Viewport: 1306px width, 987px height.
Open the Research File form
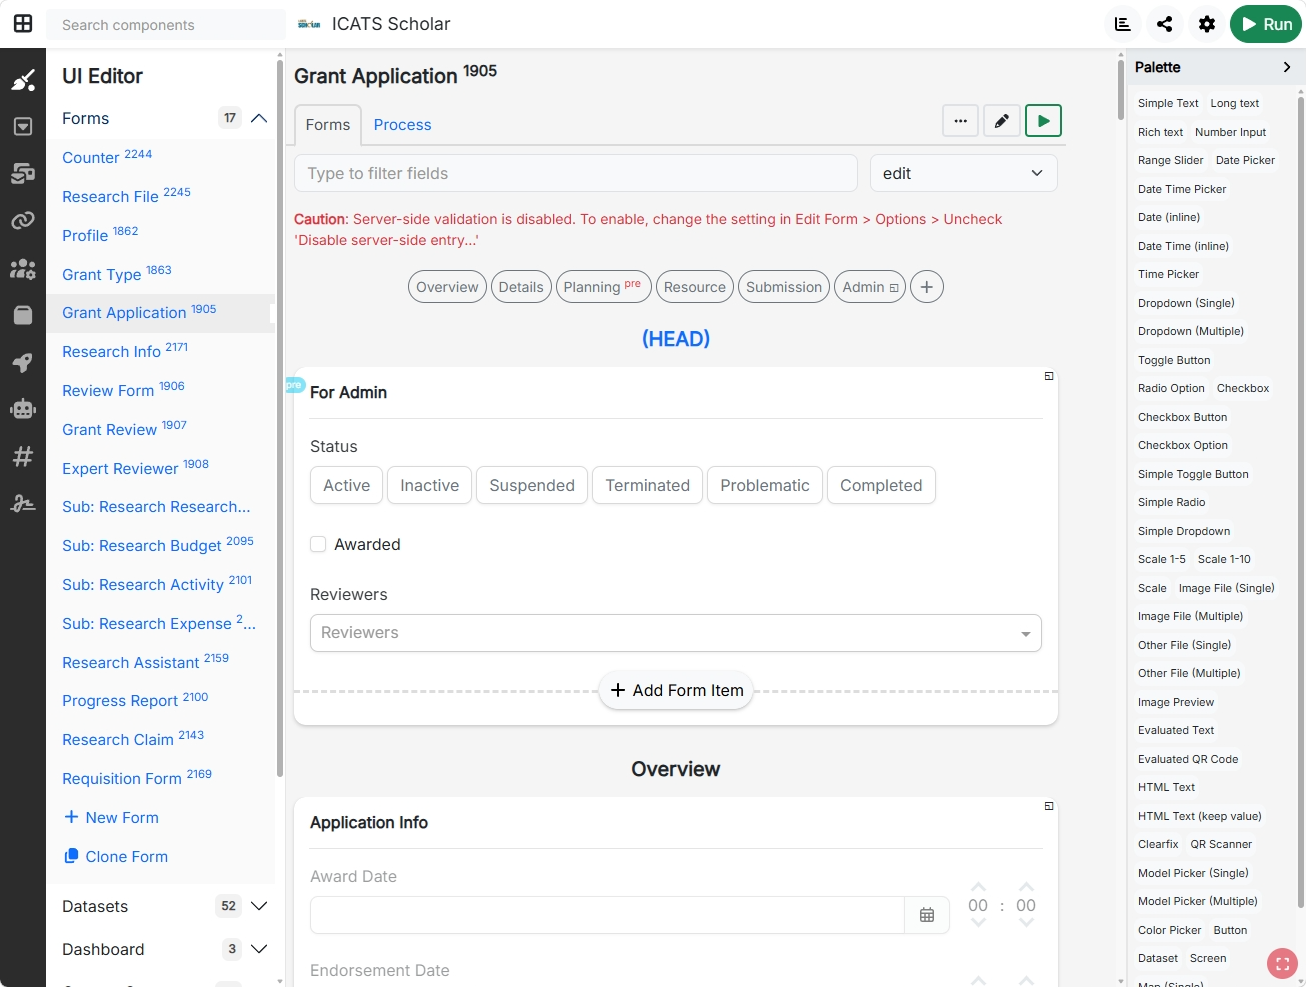point(126,196)
